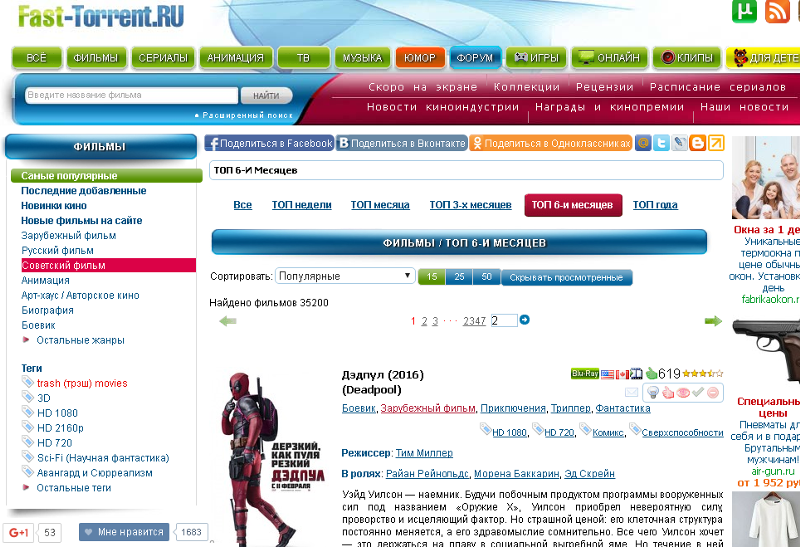Open the film-strip trailer icon on Deadpool
Viewport: 800px width, 547px height.
(x=636, y=374)
